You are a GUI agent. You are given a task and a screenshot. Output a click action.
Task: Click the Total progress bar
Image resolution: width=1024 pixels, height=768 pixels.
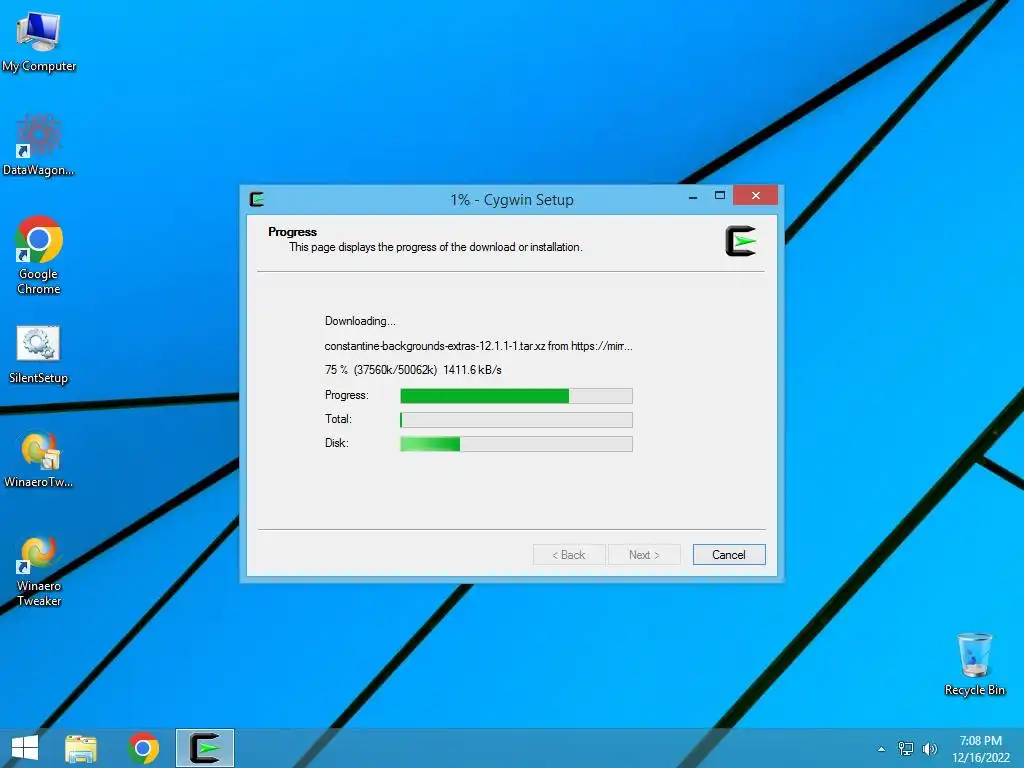click(x=516, y=419)
